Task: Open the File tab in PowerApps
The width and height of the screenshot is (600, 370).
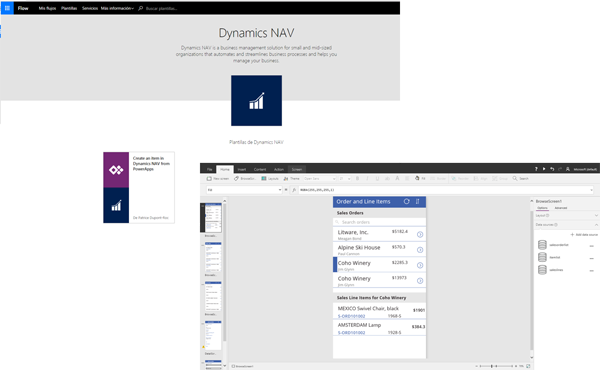Action: coord(209,169)
